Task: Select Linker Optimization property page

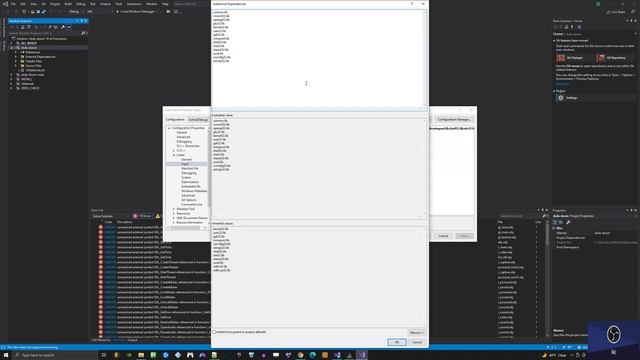Action: point(190,182)
